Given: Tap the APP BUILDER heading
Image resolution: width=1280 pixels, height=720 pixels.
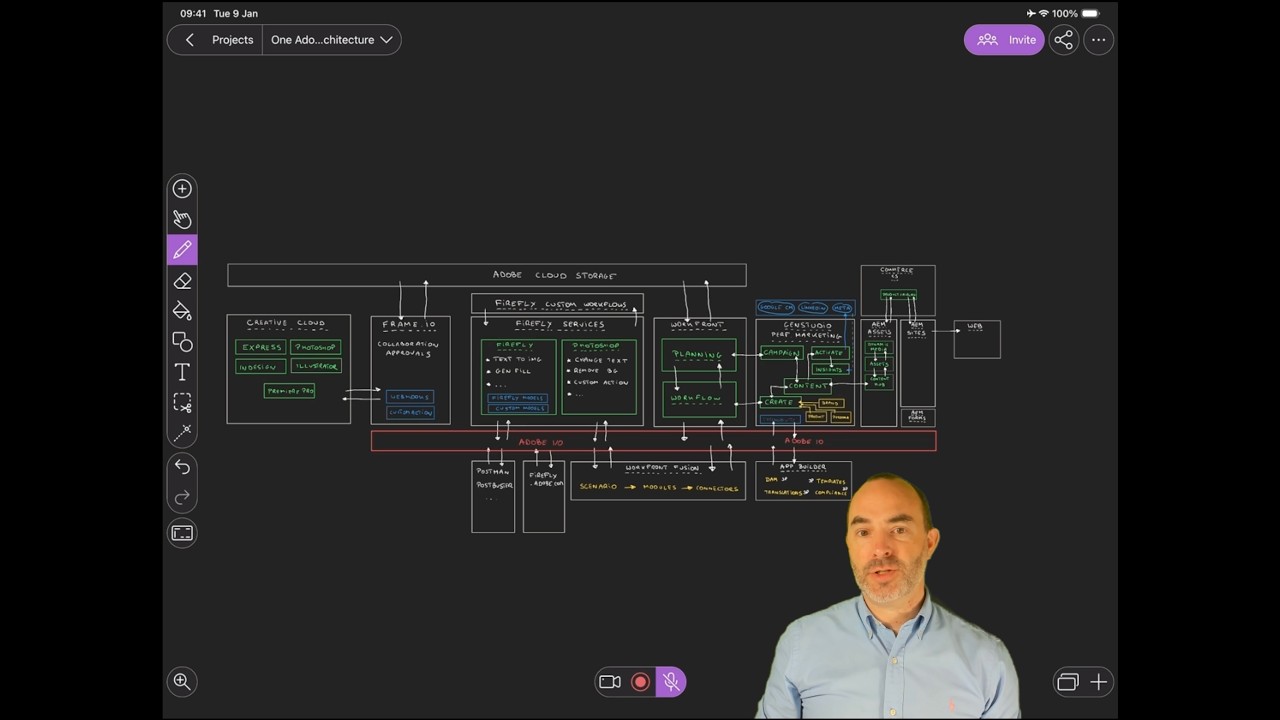Looking at the screenshot, I should [x=803, y=467].
